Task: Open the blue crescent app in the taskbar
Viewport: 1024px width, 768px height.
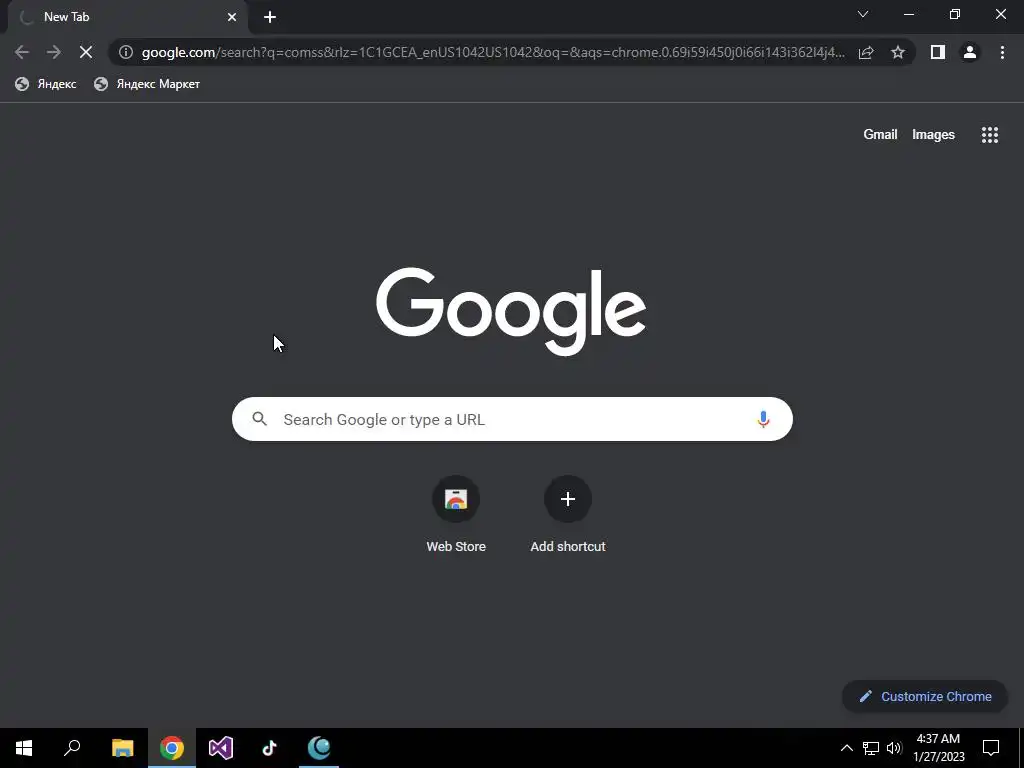Action: (319, 748)
